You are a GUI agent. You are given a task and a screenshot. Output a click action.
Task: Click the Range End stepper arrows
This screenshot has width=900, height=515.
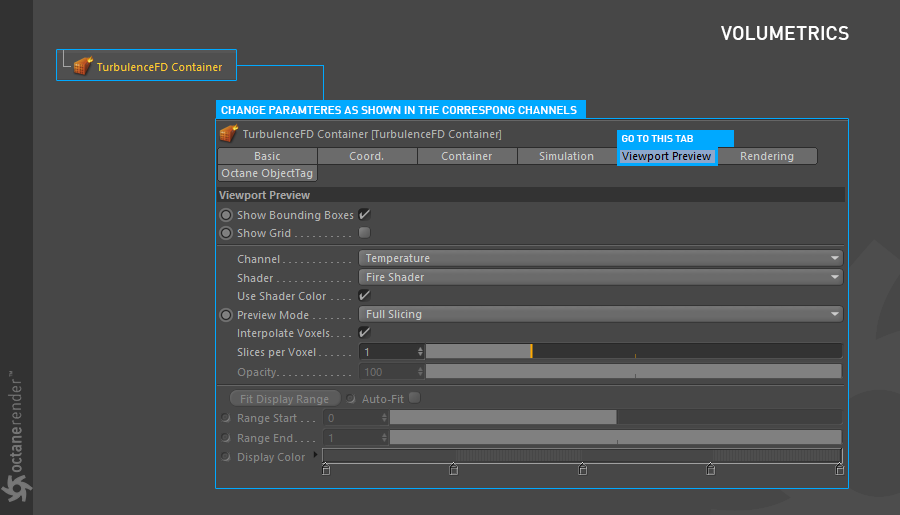(x=384, y=438)
